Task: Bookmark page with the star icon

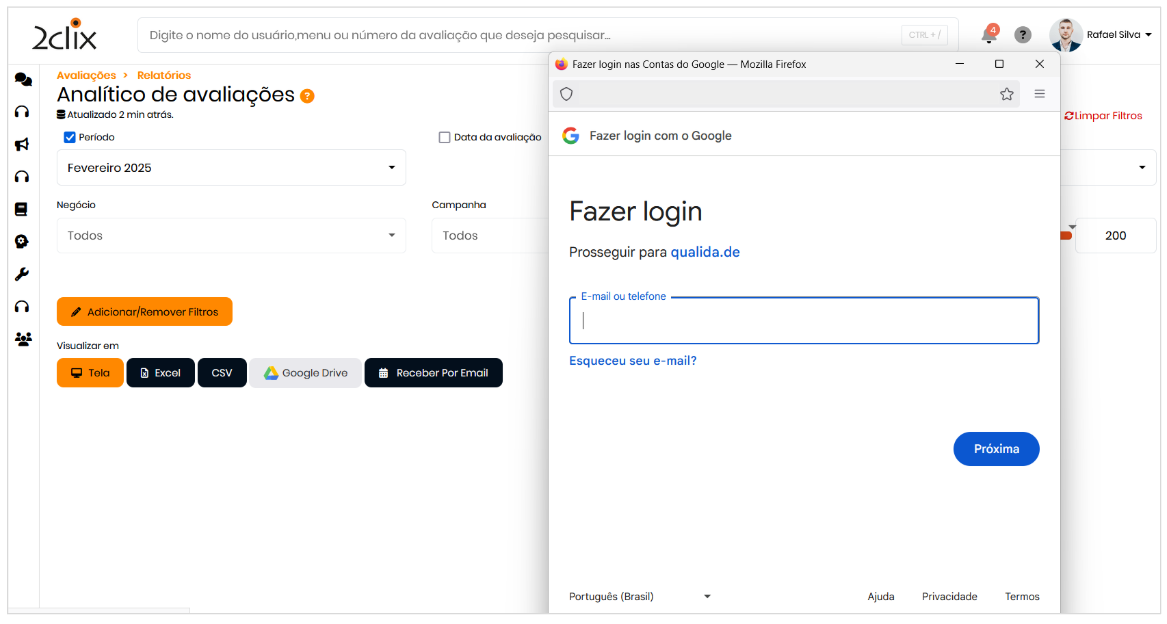Action: click(1006, 94)
